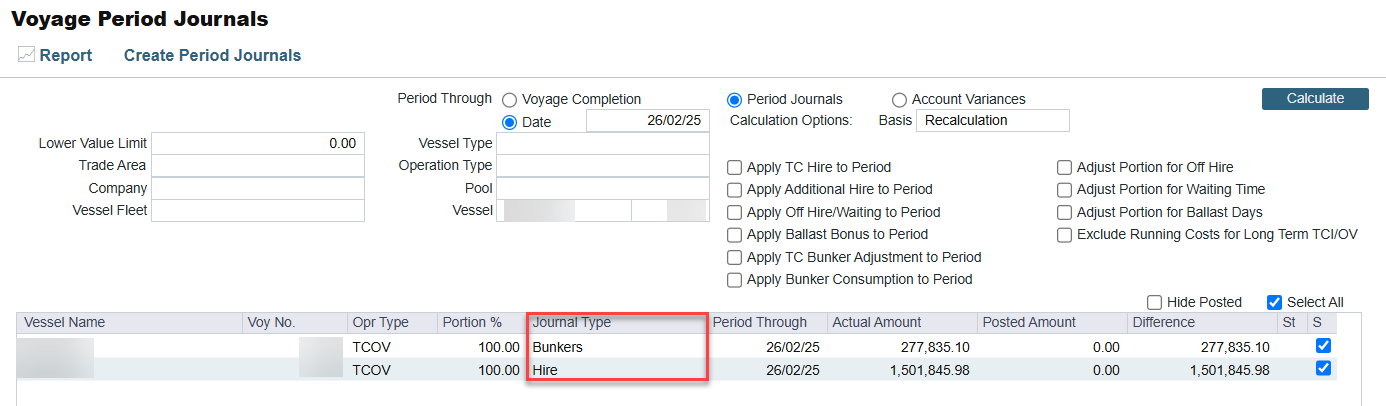Viewport: 1386px width, 406px height.
Task: Click Create Period Journals
Action: [x=212, y=56]
